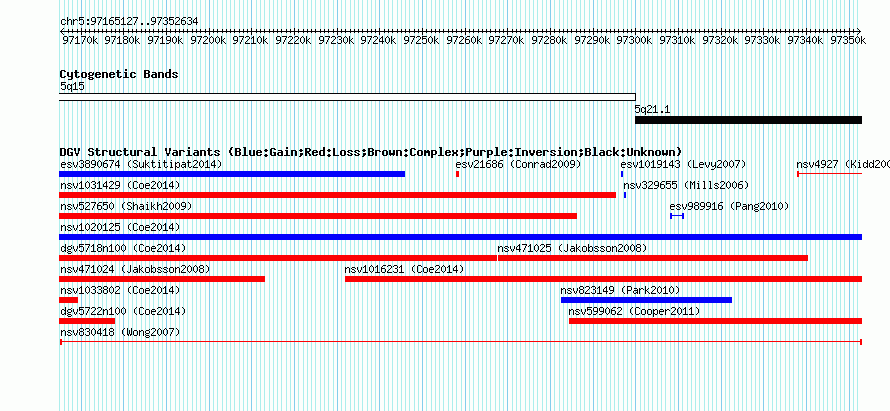This screenshot has width=890, height=411.
Task: Click the small blue esv989916 gain glyph
Action: 677,216
